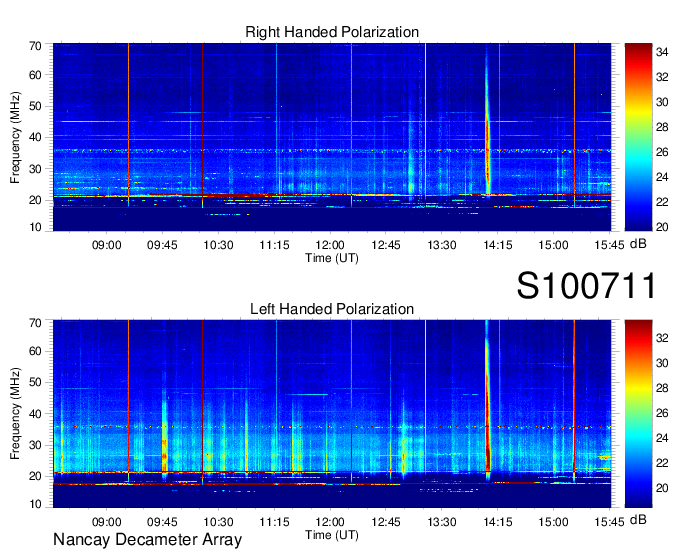The image size is (680, 552).
Task: Click the 12:45 tick under Left Handed plot
Action: click(386, 522)
